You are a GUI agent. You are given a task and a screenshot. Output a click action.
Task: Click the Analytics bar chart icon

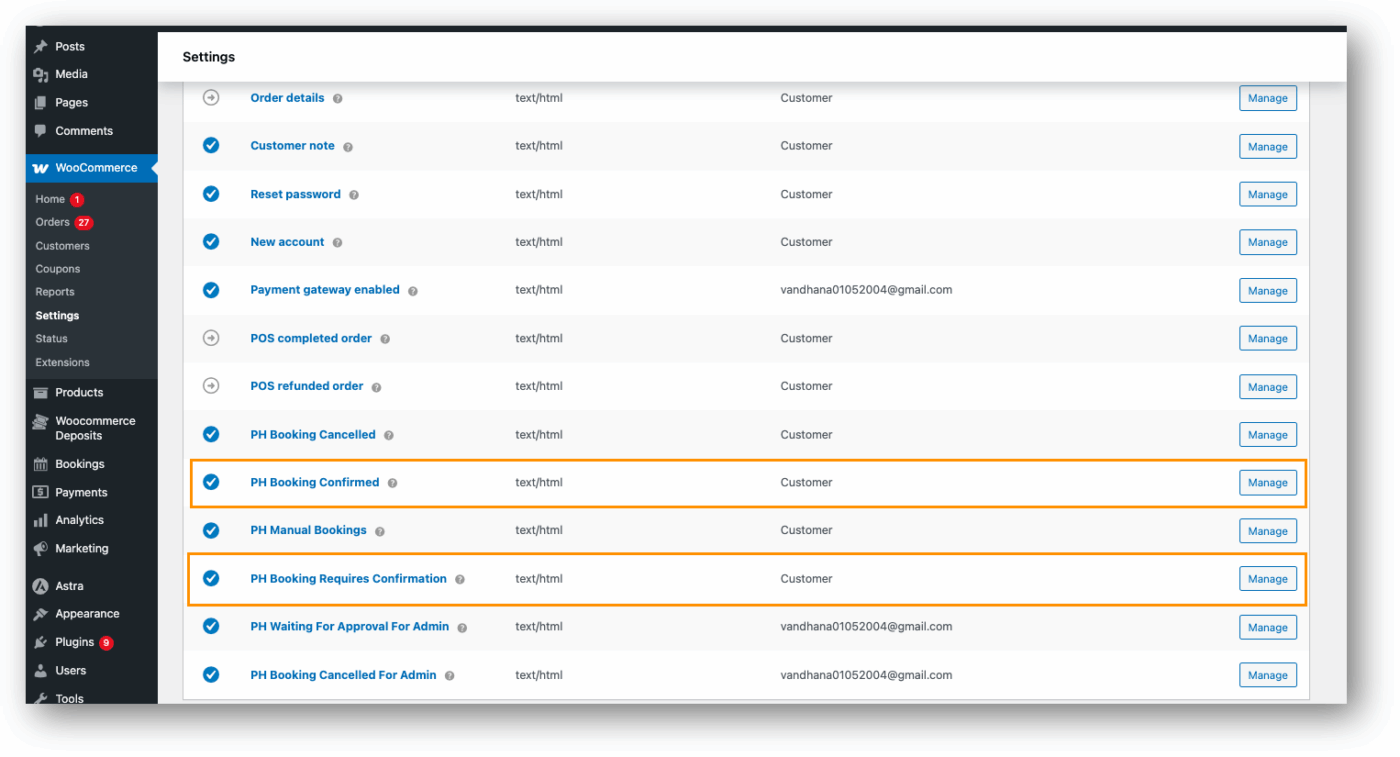tap(41, 521)
